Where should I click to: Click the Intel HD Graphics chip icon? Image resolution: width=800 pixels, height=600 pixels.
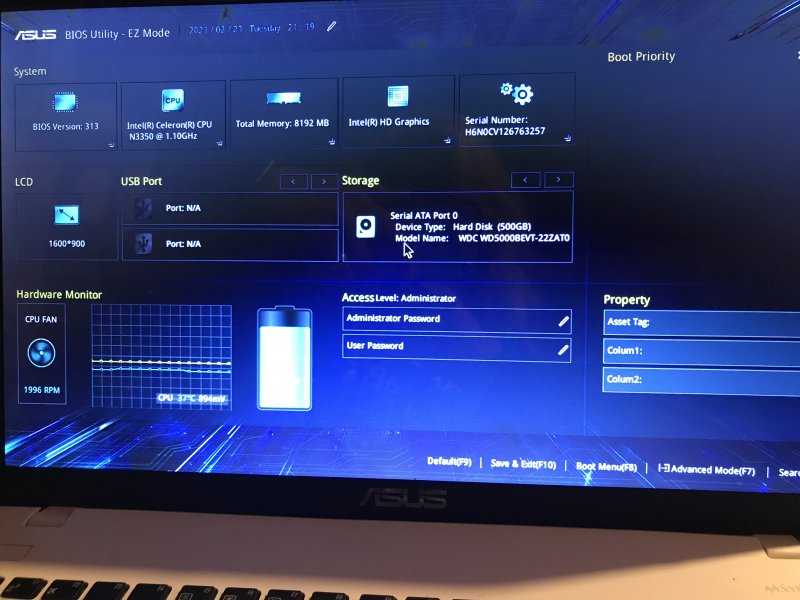[398, 96]
